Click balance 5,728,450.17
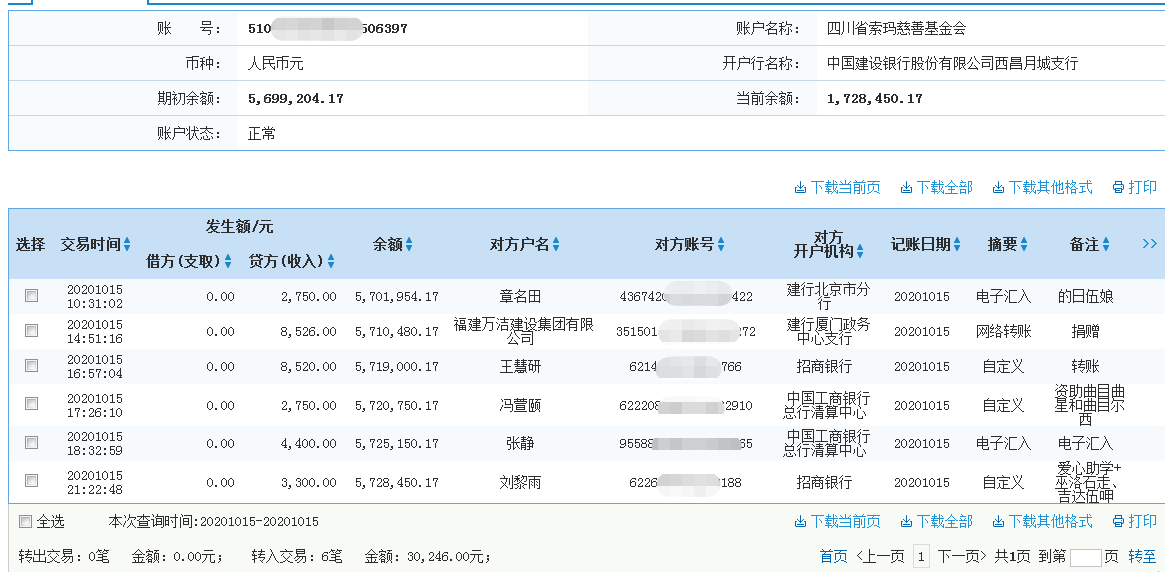The image size is (1165, 572). coord(395,483)
